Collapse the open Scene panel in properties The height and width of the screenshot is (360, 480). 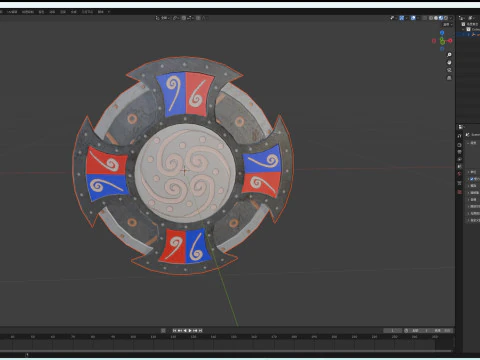(468, 143)
